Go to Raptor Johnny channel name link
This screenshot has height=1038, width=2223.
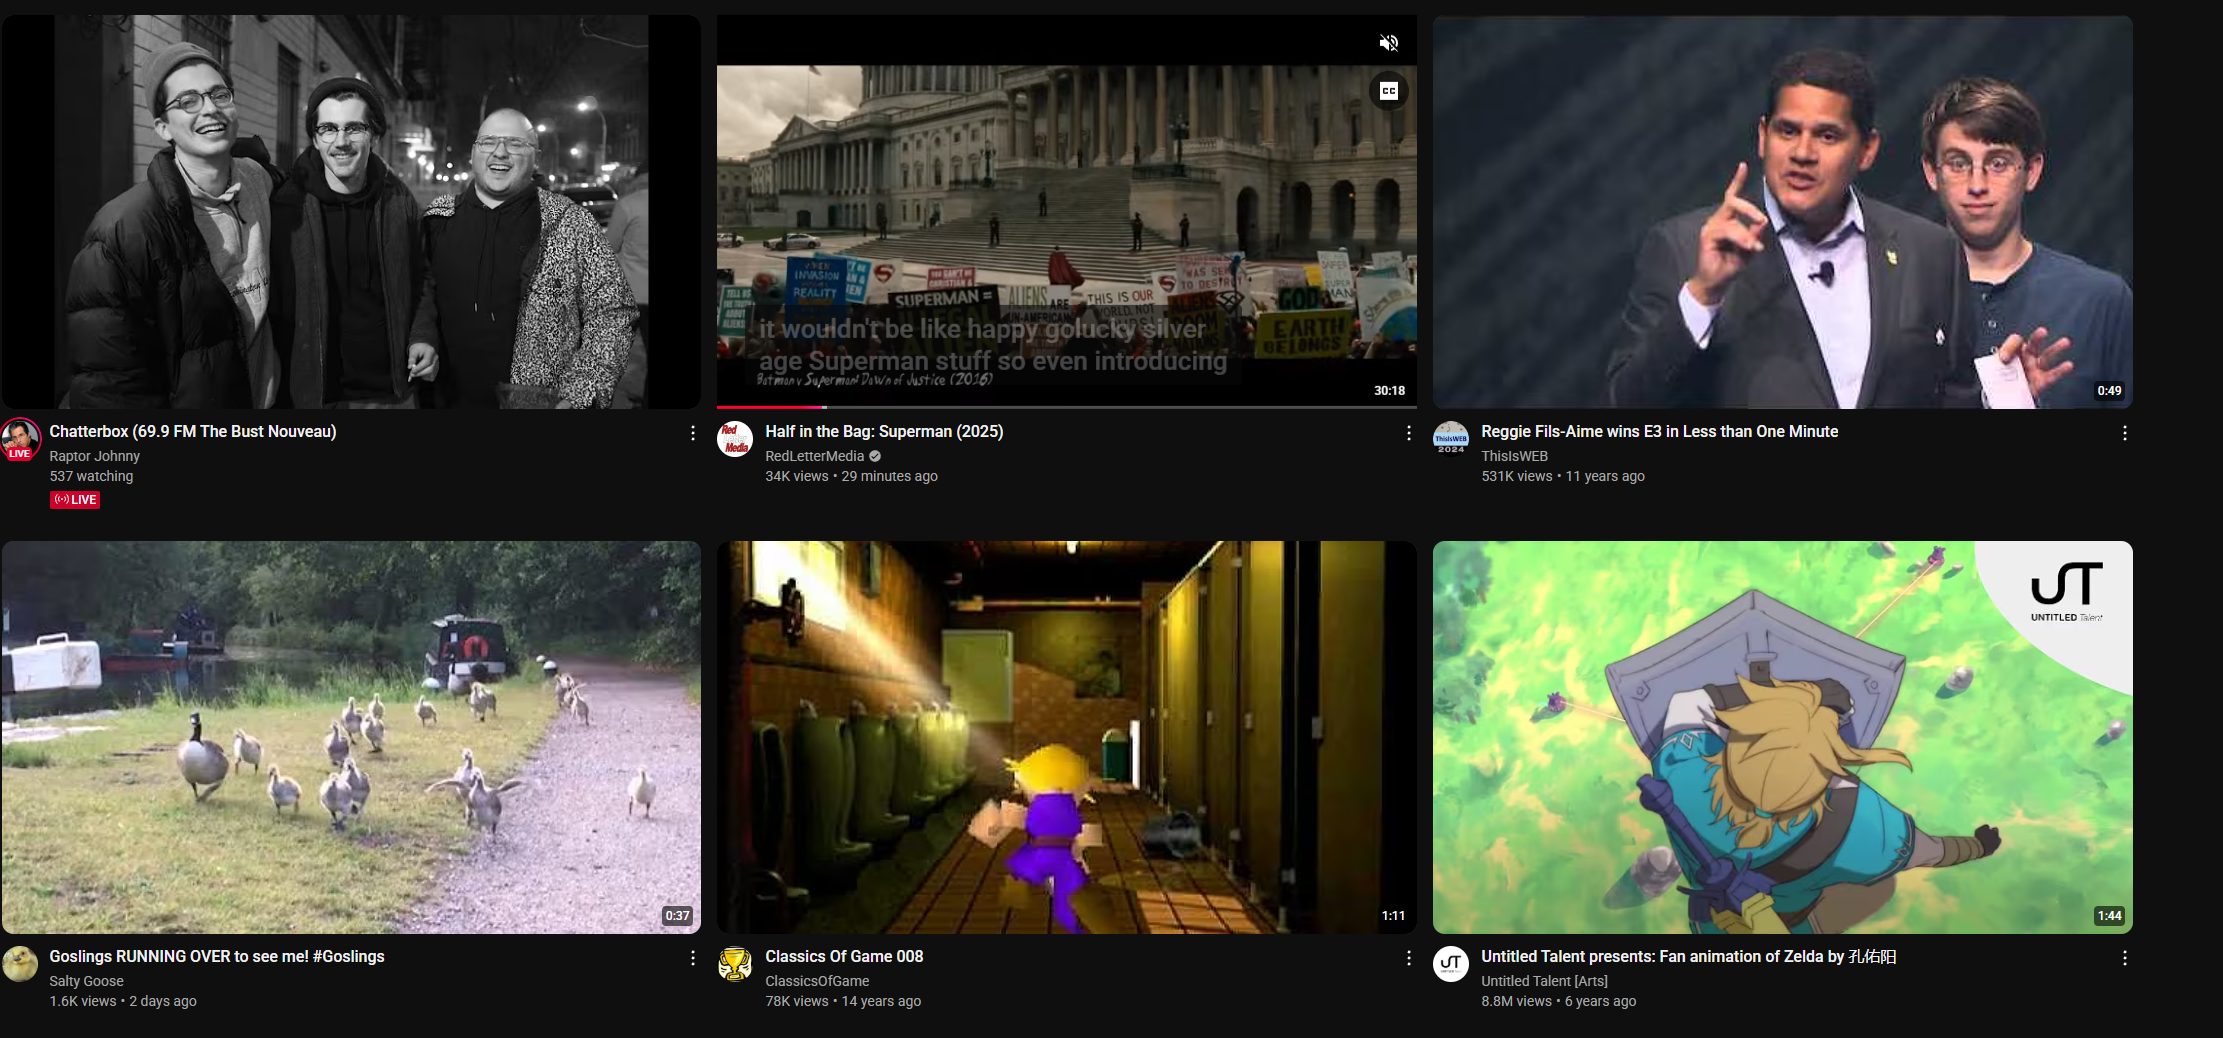95,456
